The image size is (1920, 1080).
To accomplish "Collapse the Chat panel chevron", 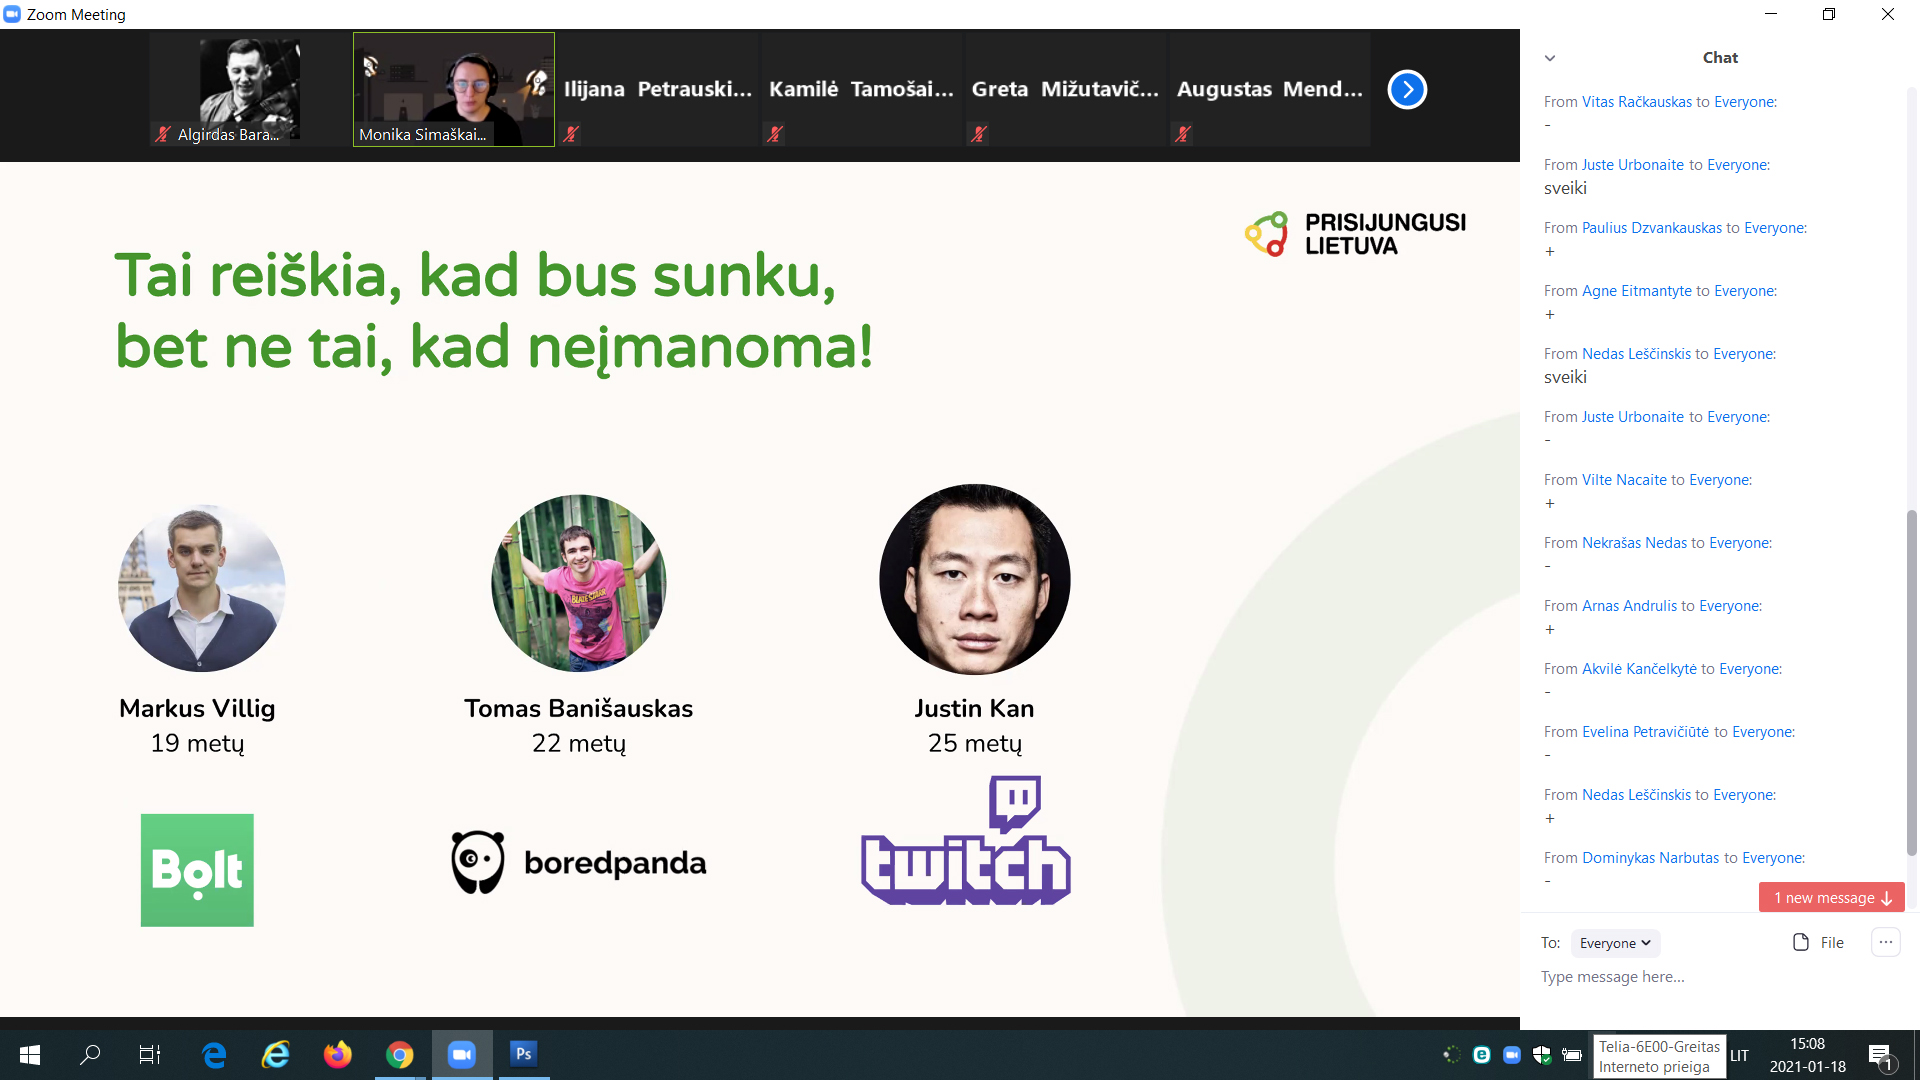I will [1550, 58].
